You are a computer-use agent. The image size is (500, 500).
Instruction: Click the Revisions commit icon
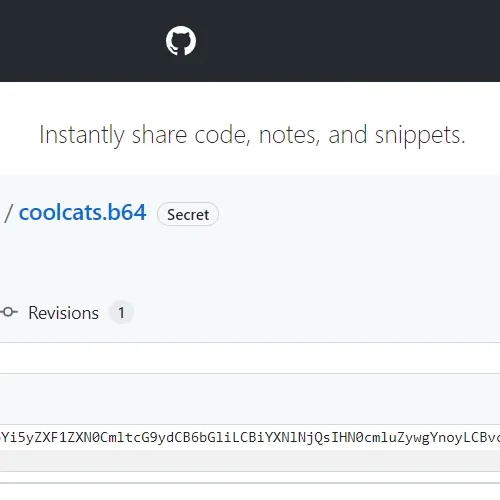tap(9, 312)
